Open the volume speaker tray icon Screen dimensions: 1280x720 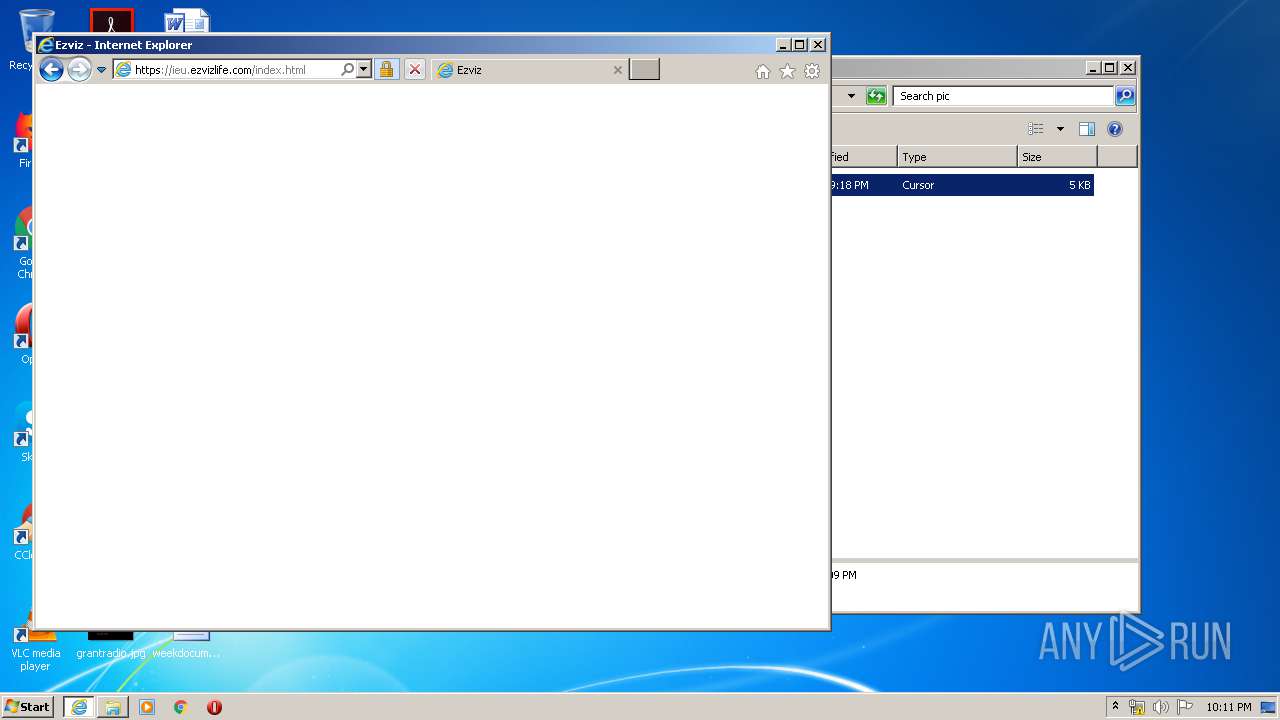coord(1161,707)
